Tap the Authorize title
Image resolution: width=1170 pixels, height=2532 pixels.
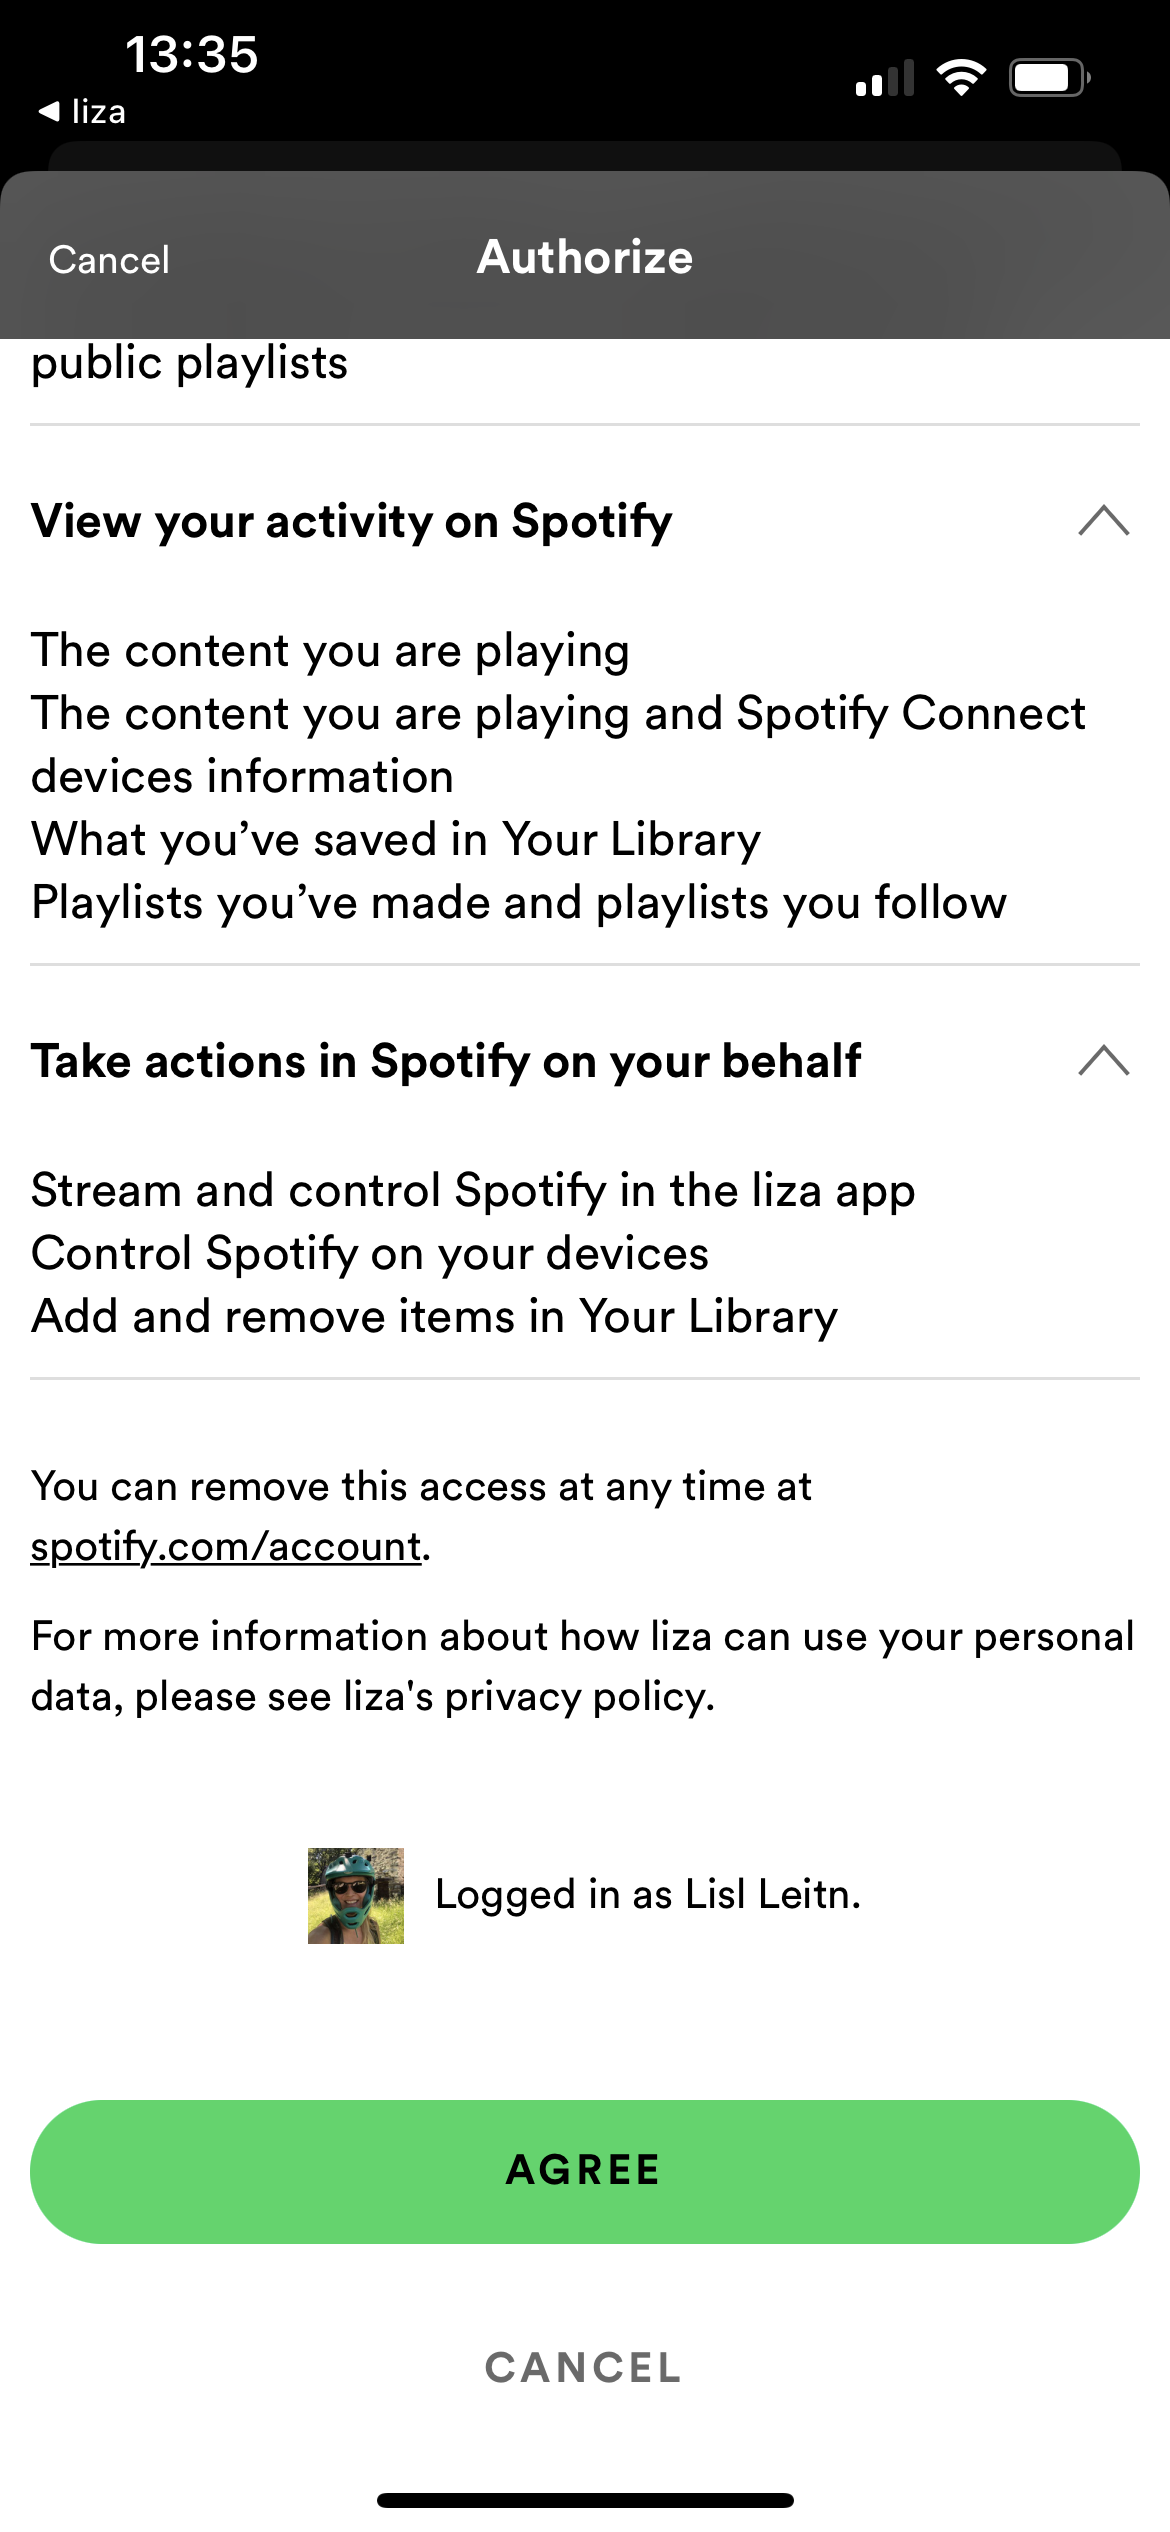585,257
